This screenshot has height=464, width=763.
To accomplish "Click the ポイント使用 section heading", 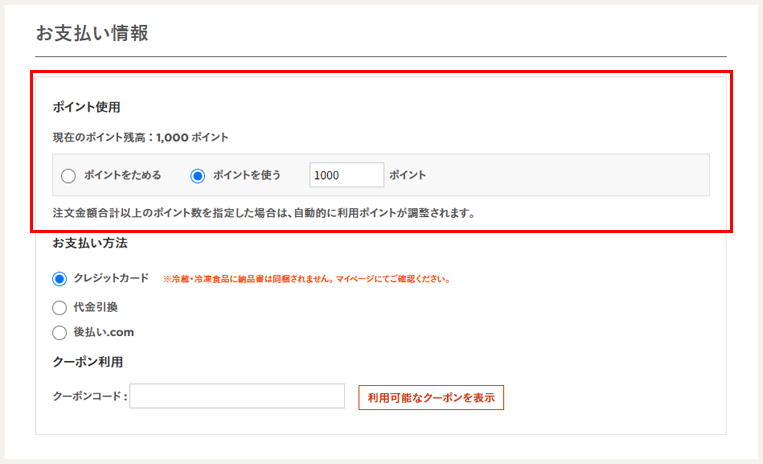I will 87,107.
